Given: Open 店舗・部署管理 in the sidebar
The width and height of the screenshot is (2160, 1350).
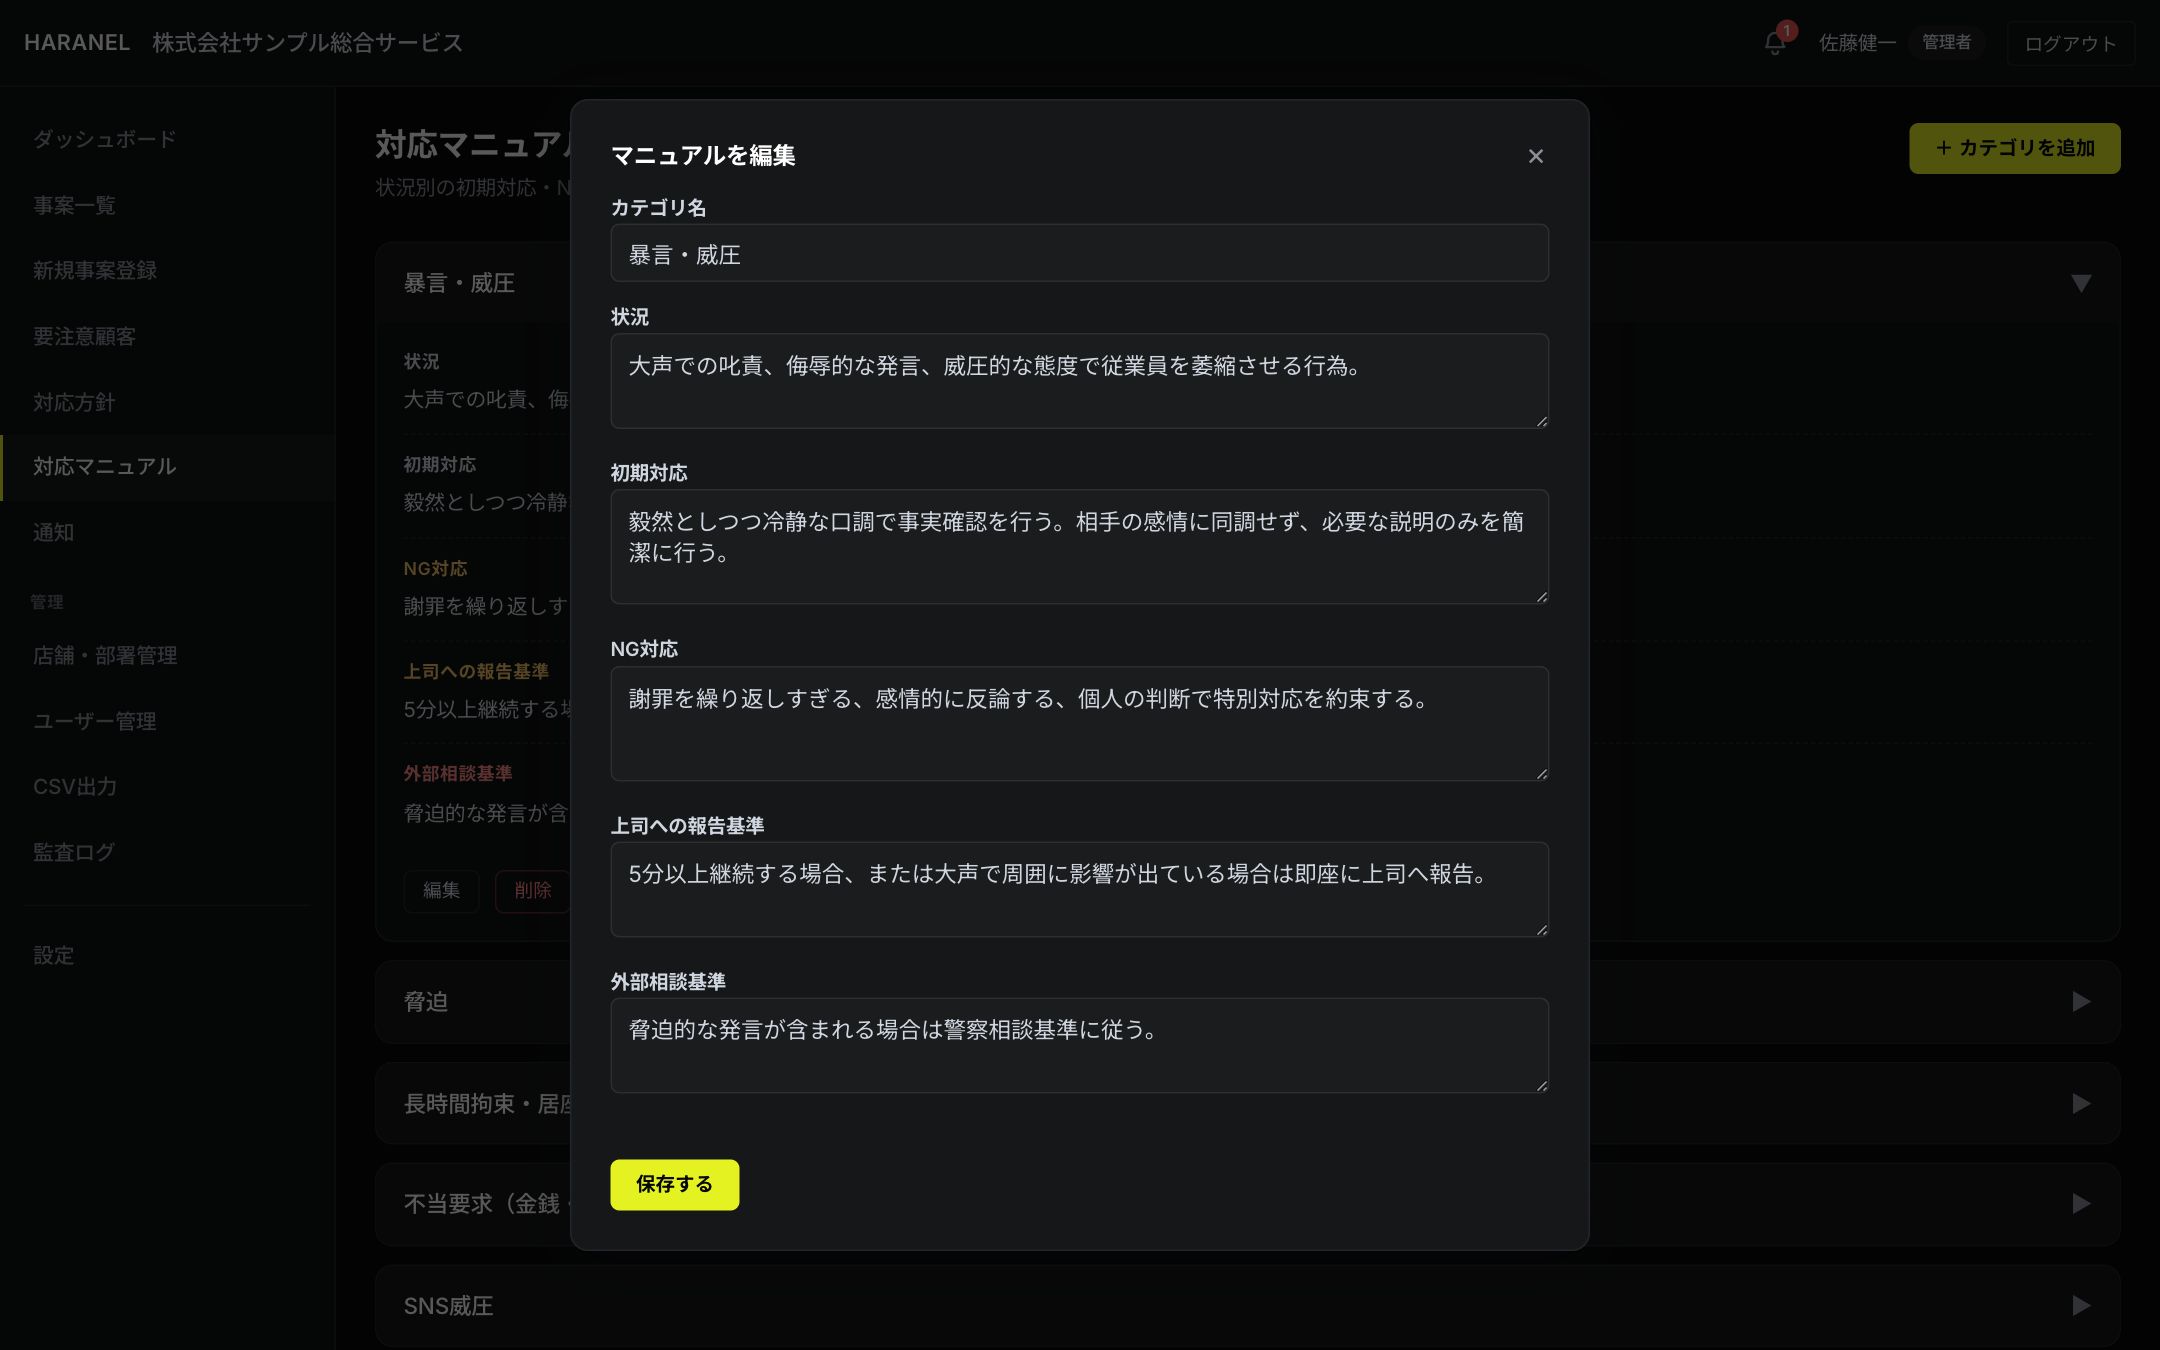Looking at the screenshot, I should coord(167,655).
